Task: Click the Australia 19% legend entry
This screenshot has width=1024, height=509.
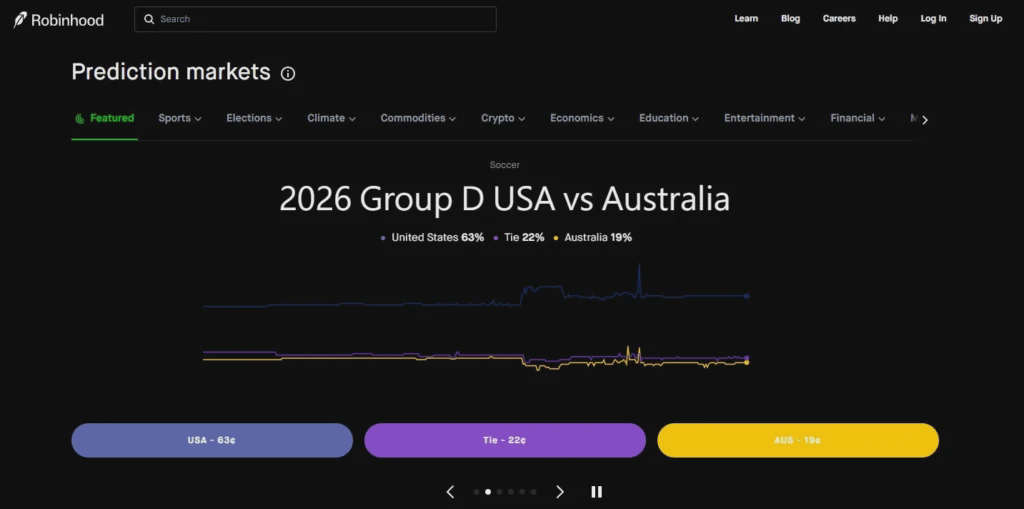Action: [592, 238]
